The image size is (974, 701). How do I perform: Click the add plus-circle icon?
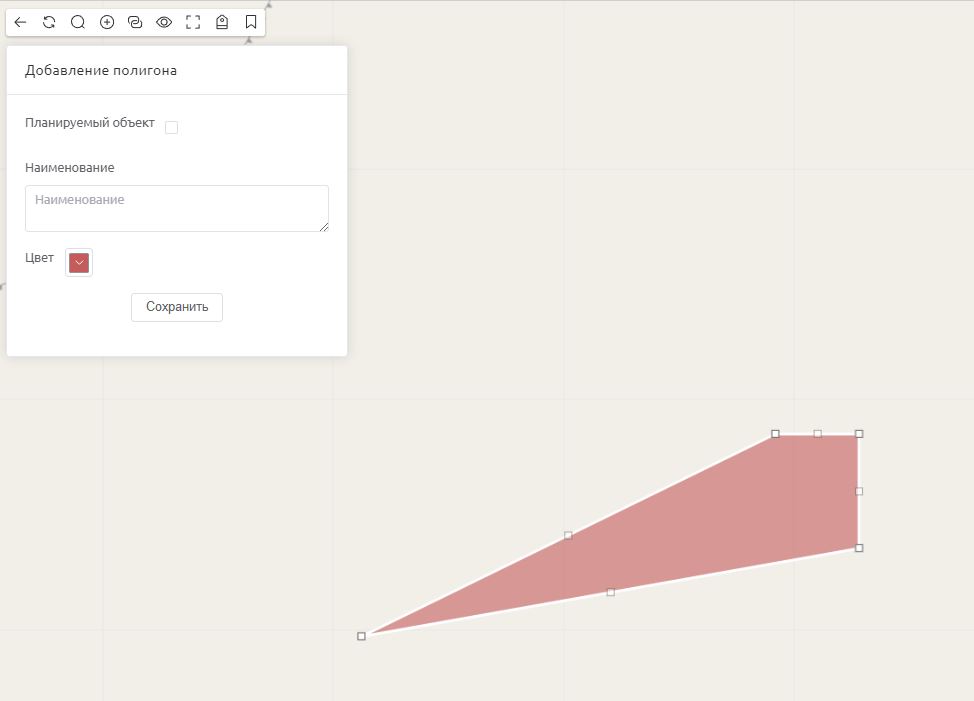click(107, 22)
